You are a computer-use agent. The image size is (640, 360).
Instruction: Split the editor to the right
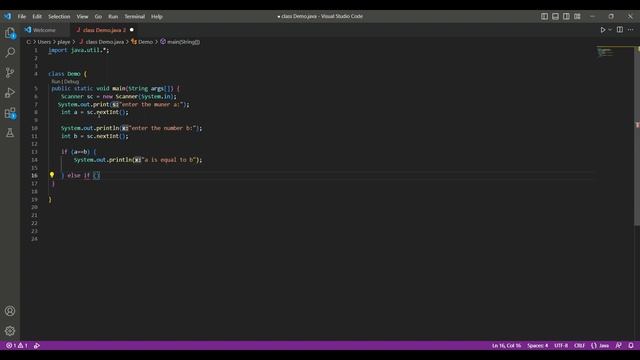(x=620, y=30)
